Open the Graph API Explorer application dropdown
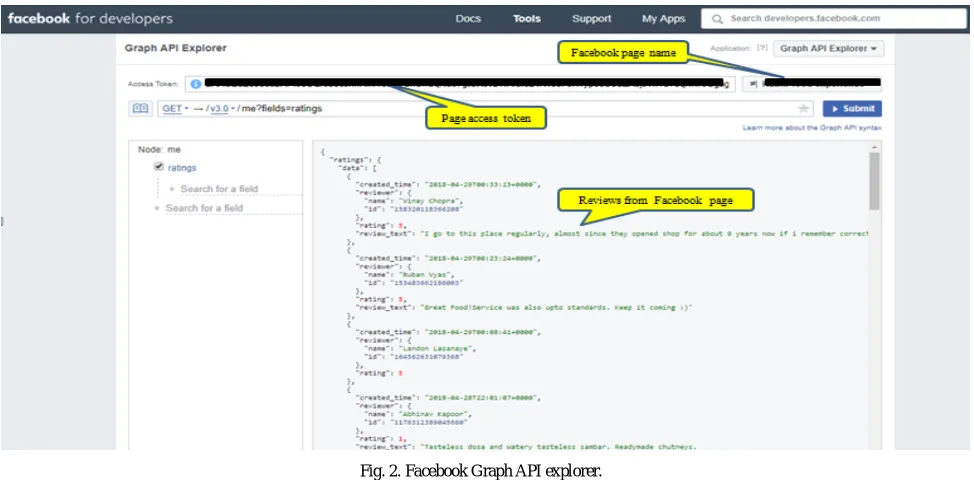The image size is (974, 480). pos(829,48)
